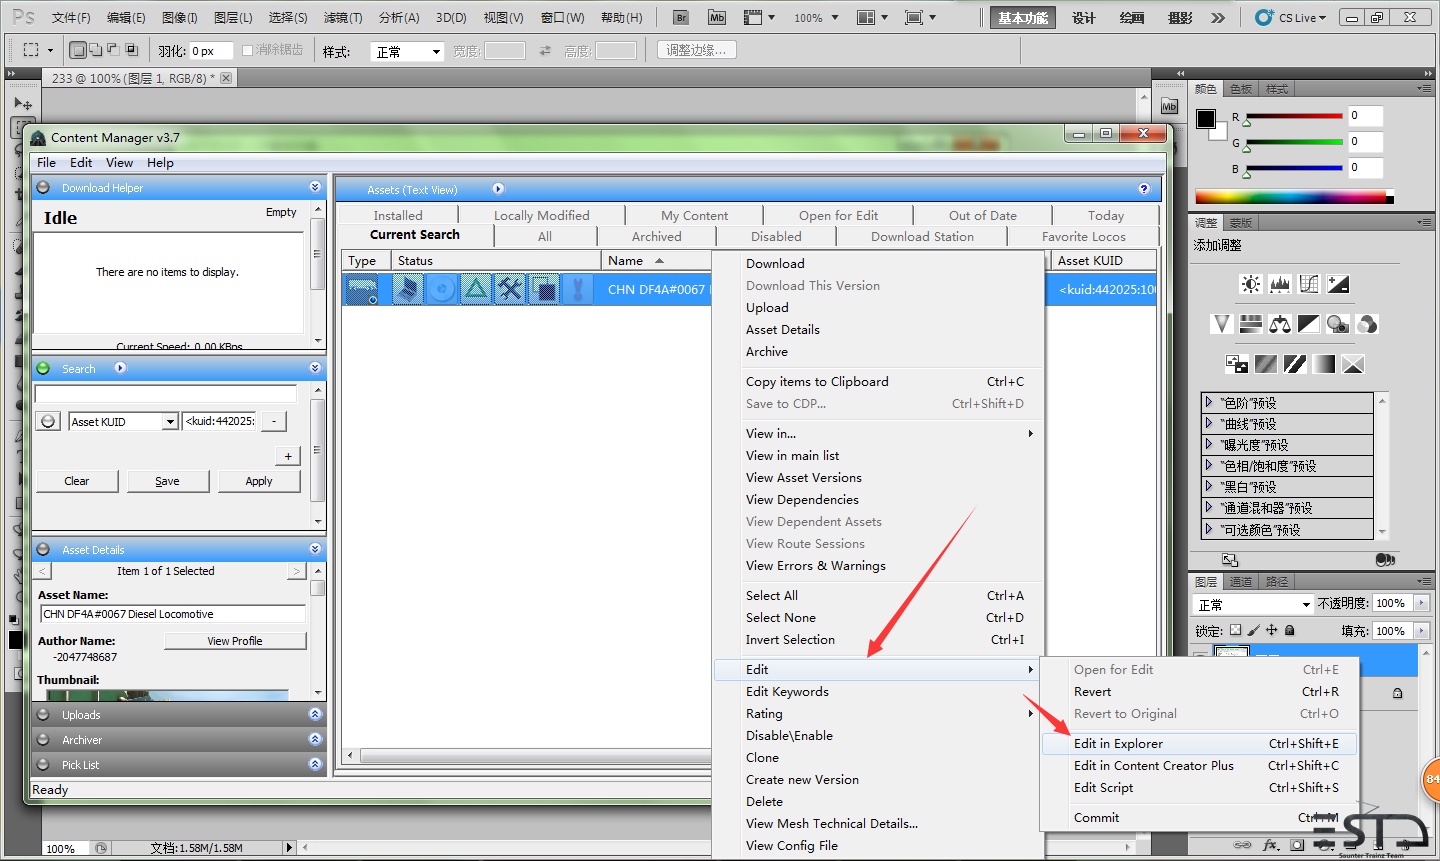Open the style (样式) dropdown in options bar
Image resolution: width=1440 pixels, height=861 pixels.
point(407,51)
